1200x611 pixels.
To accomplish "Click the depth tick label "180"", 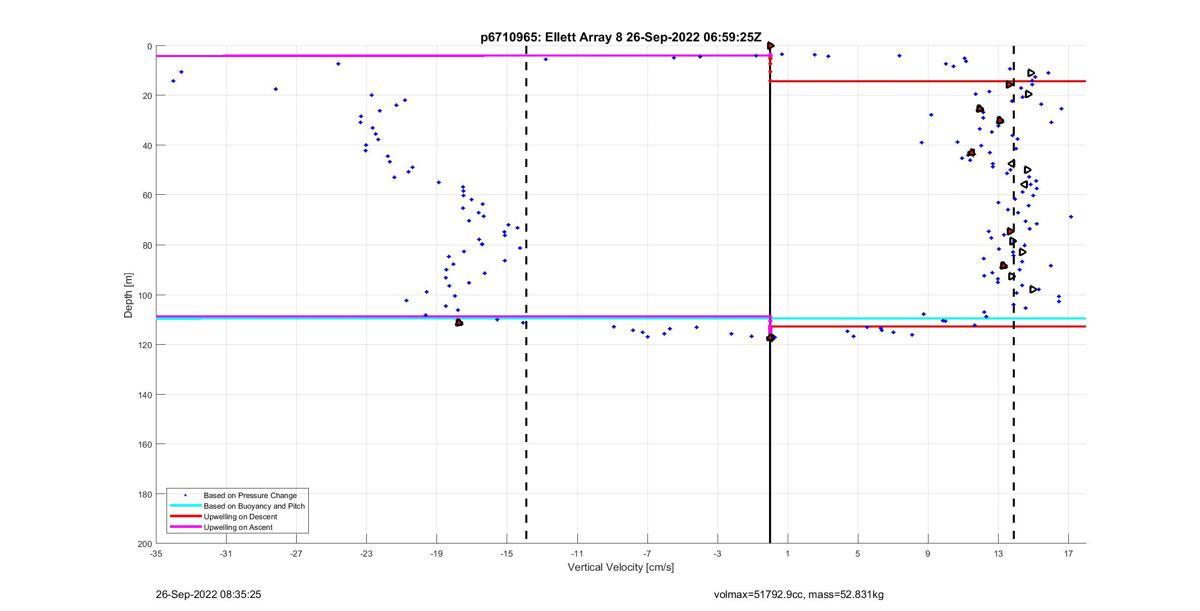I will [x=145, y=494].
